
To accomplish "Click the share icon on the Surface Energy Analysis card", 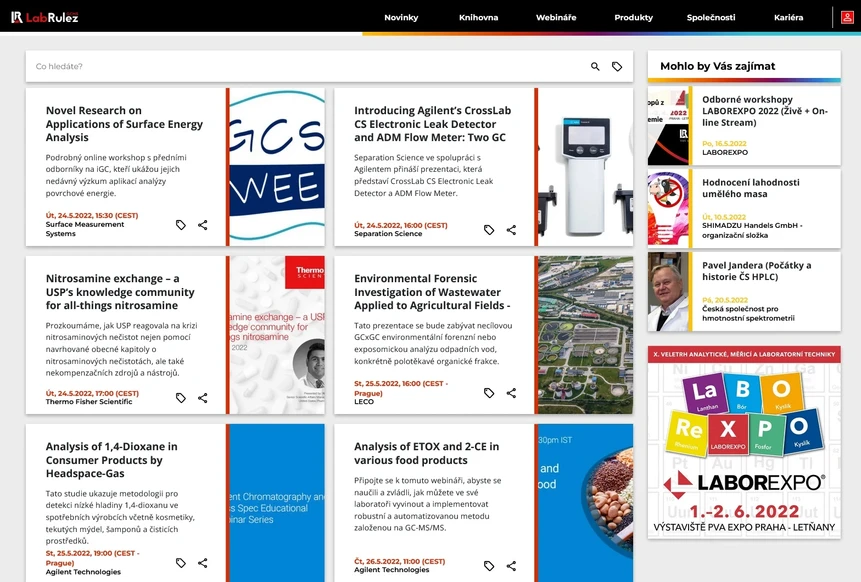I will tap(203, 225).
